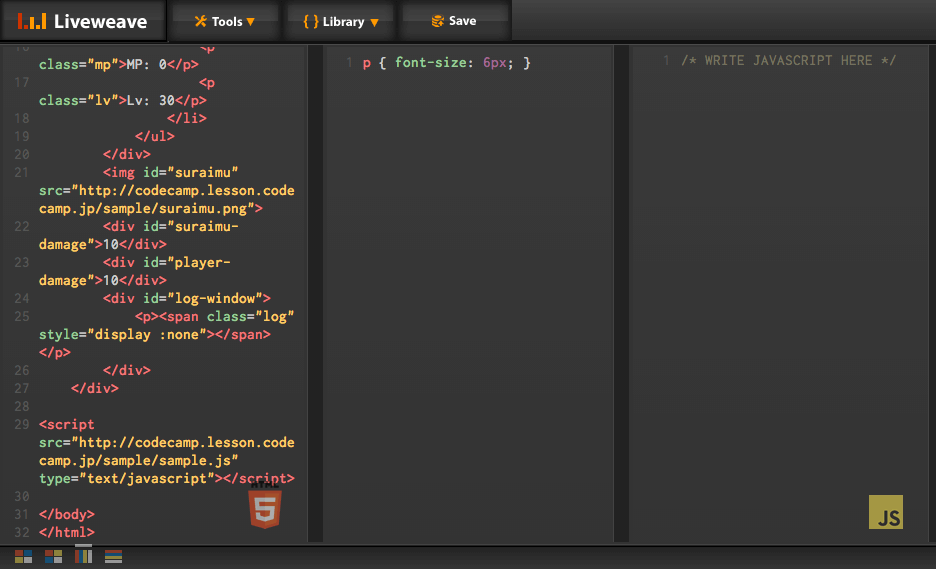Viewport: 936px width, 569px height.
Task: Click the div id="log-window" line
Action: [187, 299]
